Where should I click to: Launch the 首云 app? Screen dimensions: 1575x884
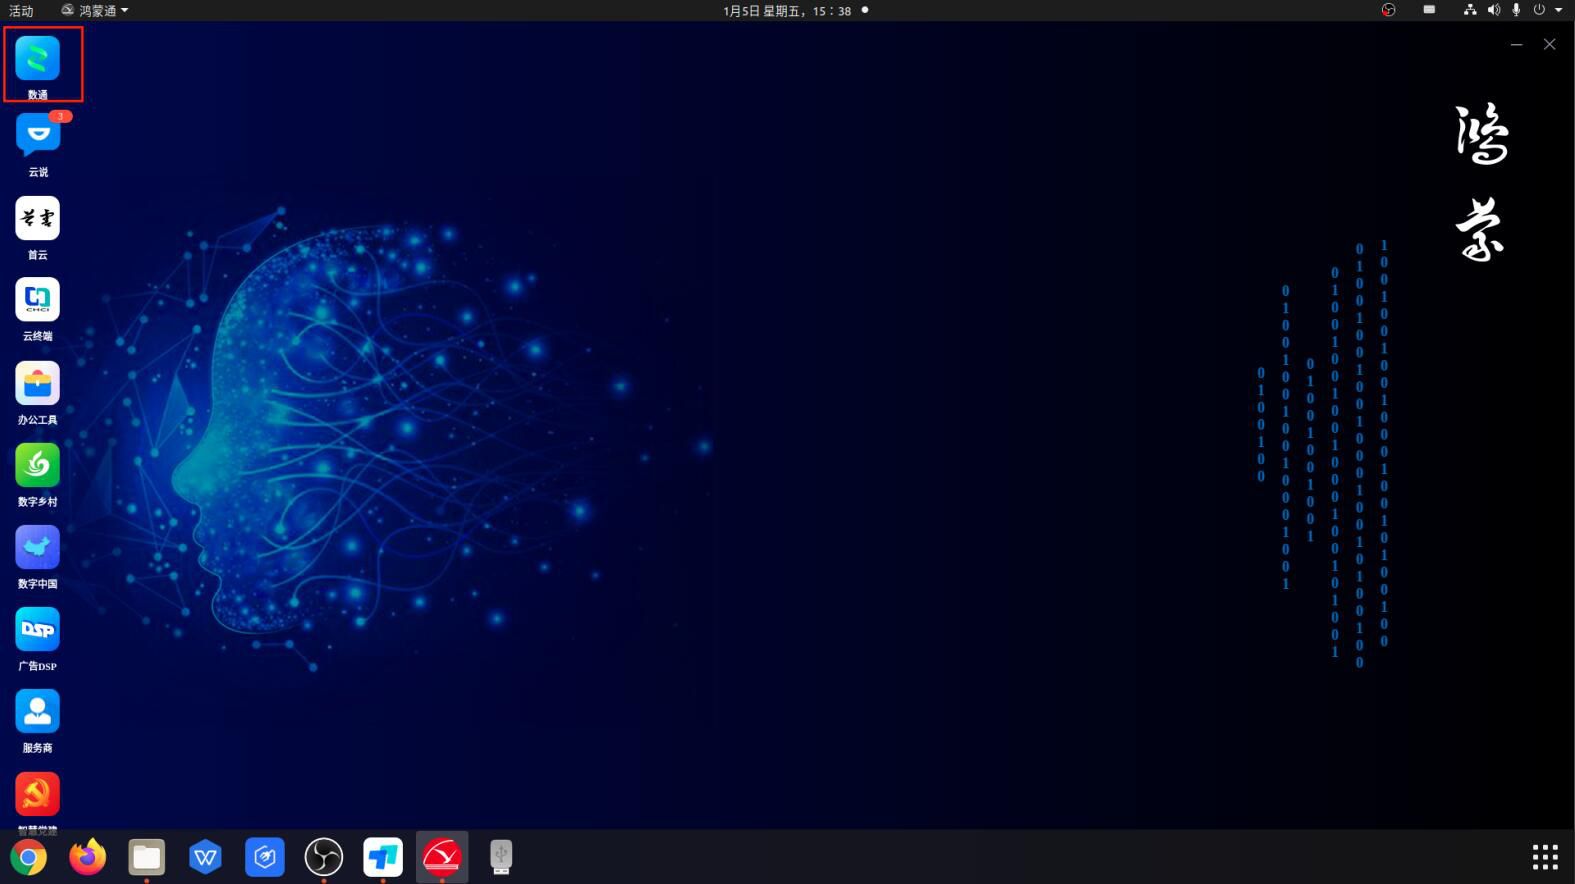point(38,219)
